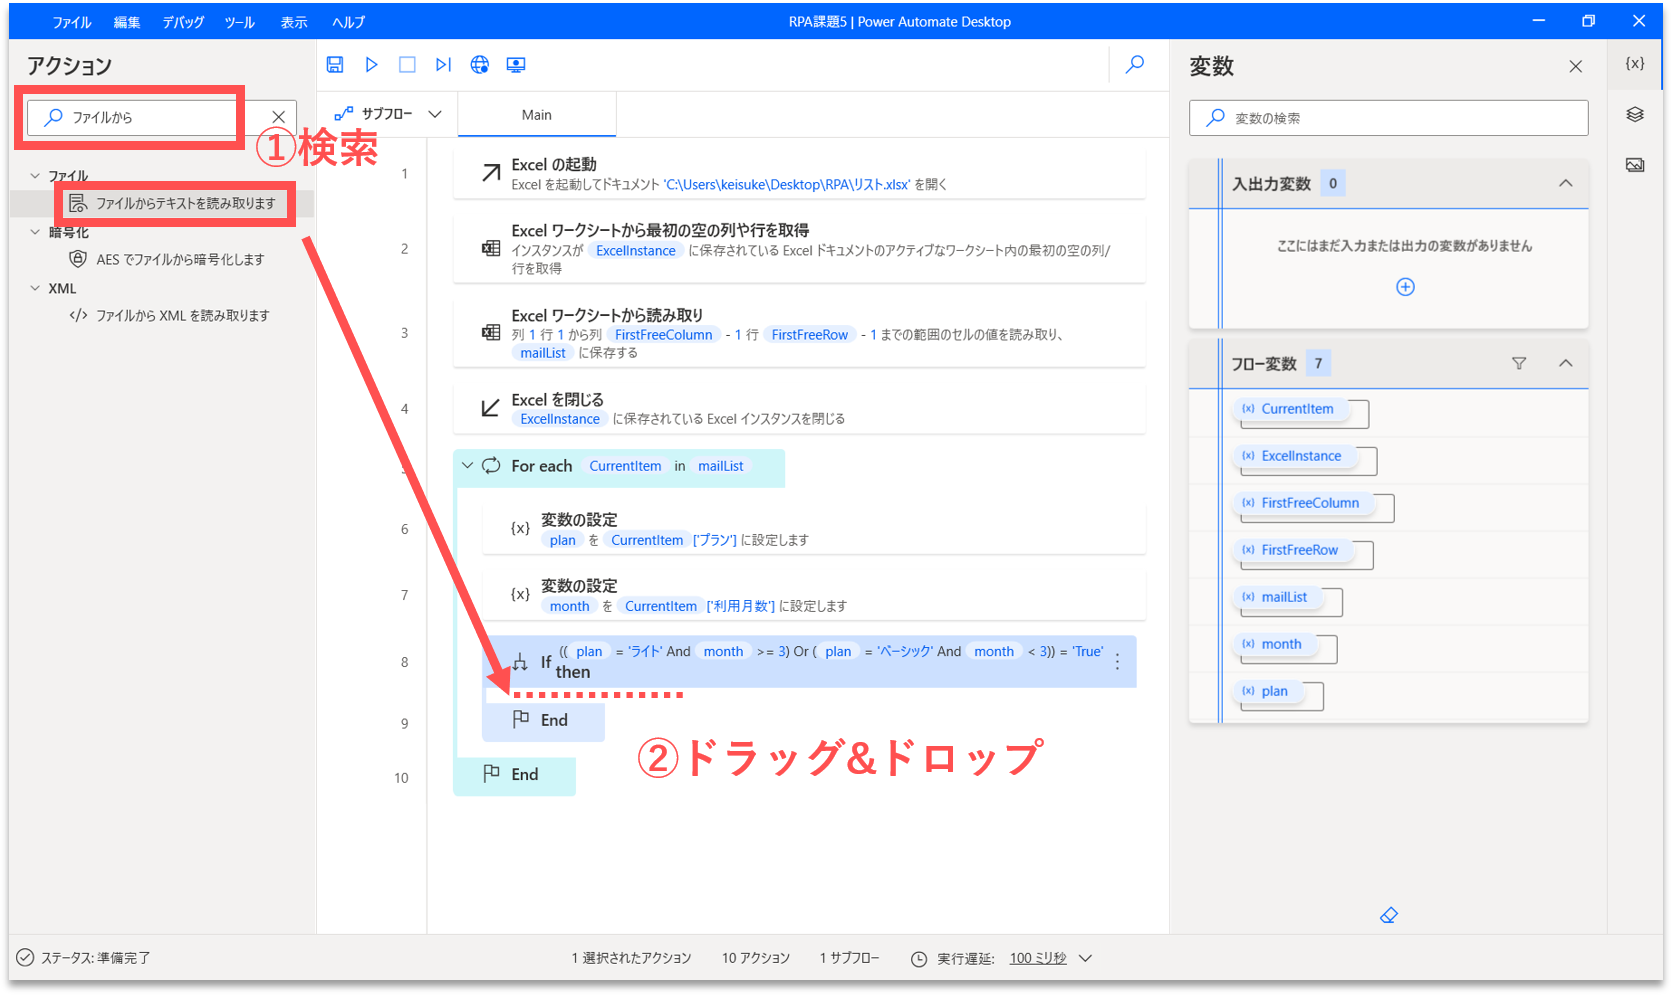Click the 100 ミリ秒 run delay link

click(1037, 958)
